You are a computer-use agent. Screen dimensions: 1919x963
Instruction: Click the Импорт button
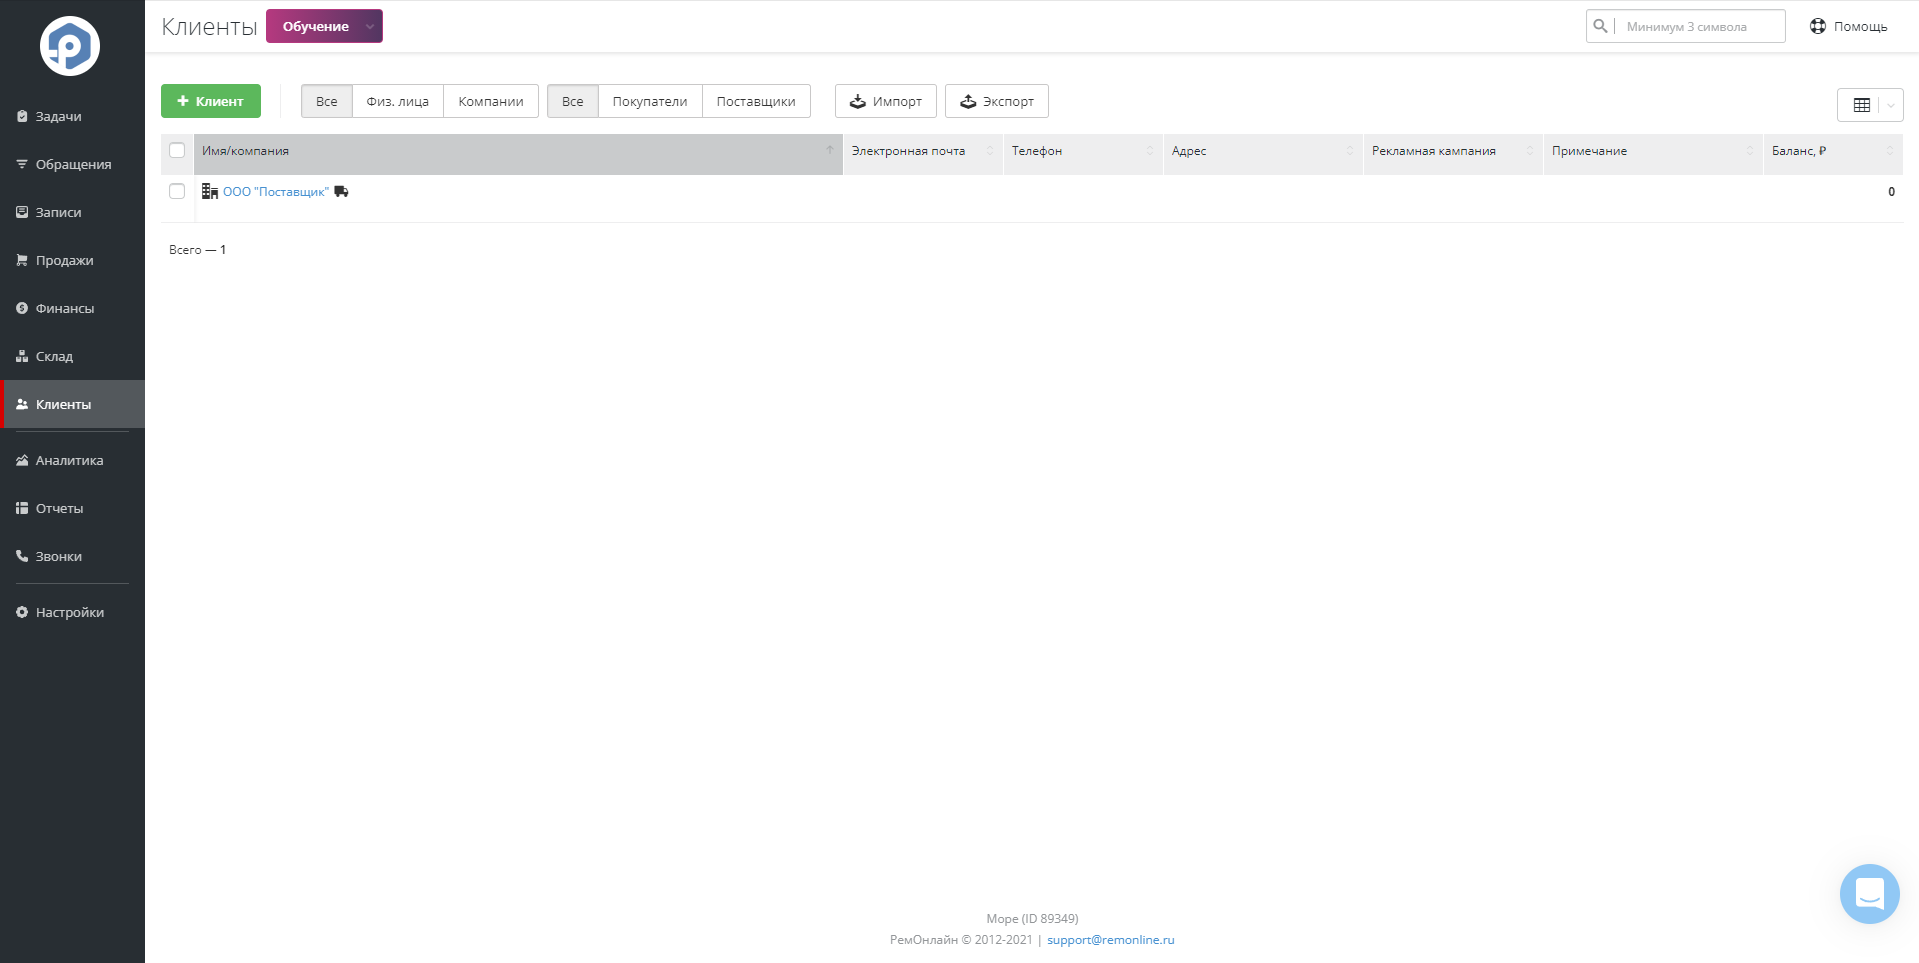886,101
